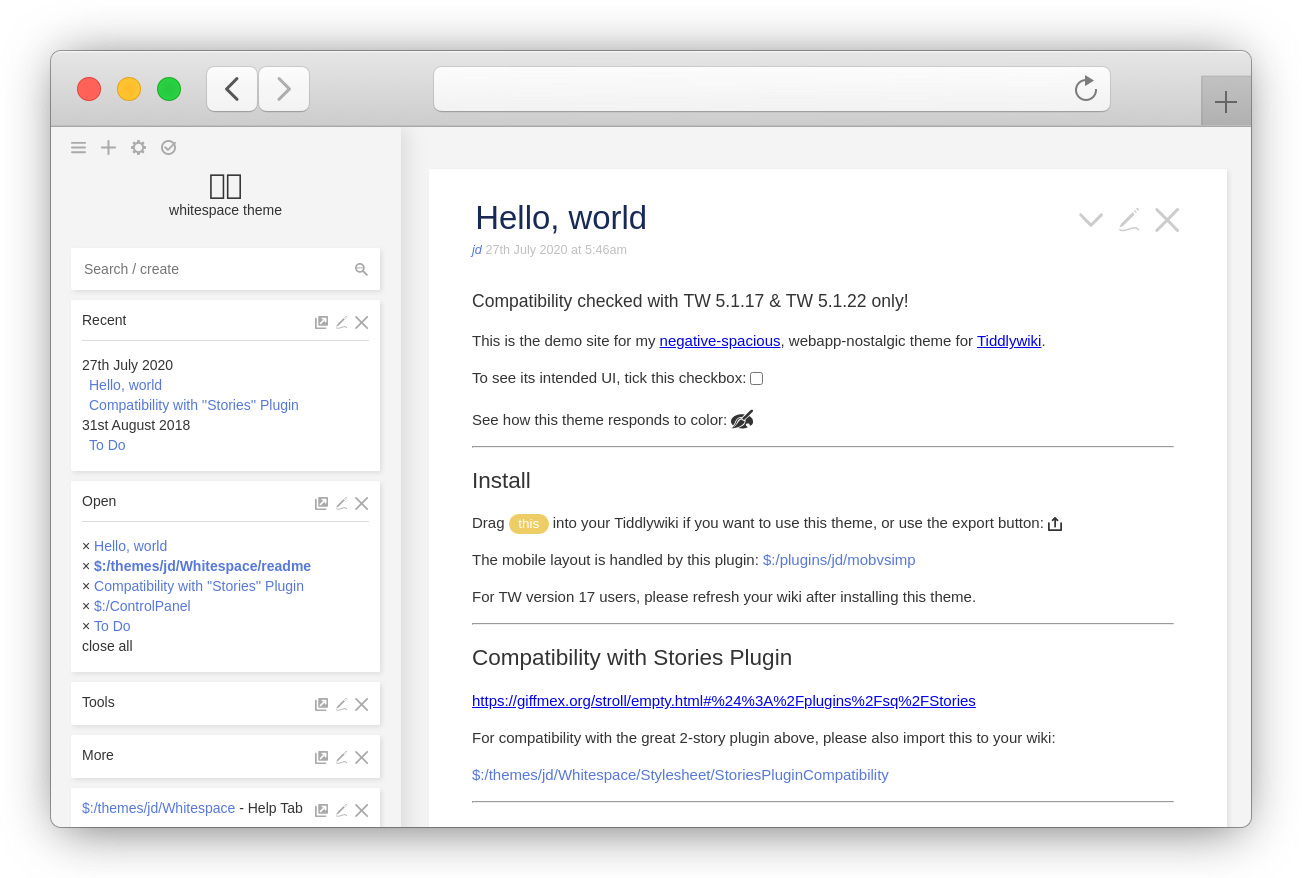The image size is (1302, 878).
Task: Open the control panel via the gear icon
Action: click(x=138, y=147)
